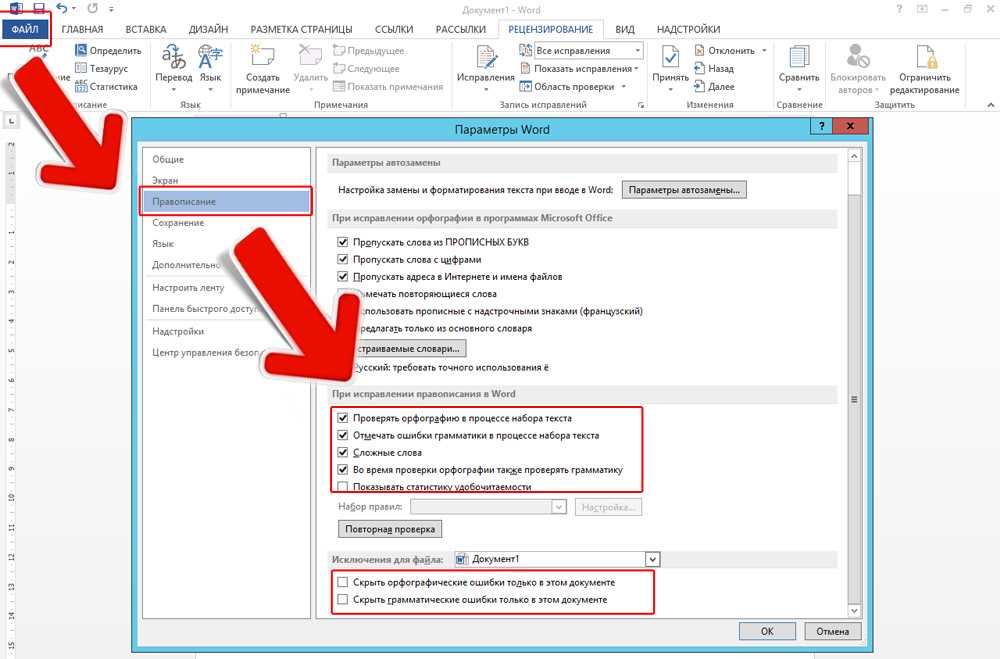This screenshot has width=1000, height=659.
Task: Click Create comment (Создать примечание) icon
Action: [263, 58]
